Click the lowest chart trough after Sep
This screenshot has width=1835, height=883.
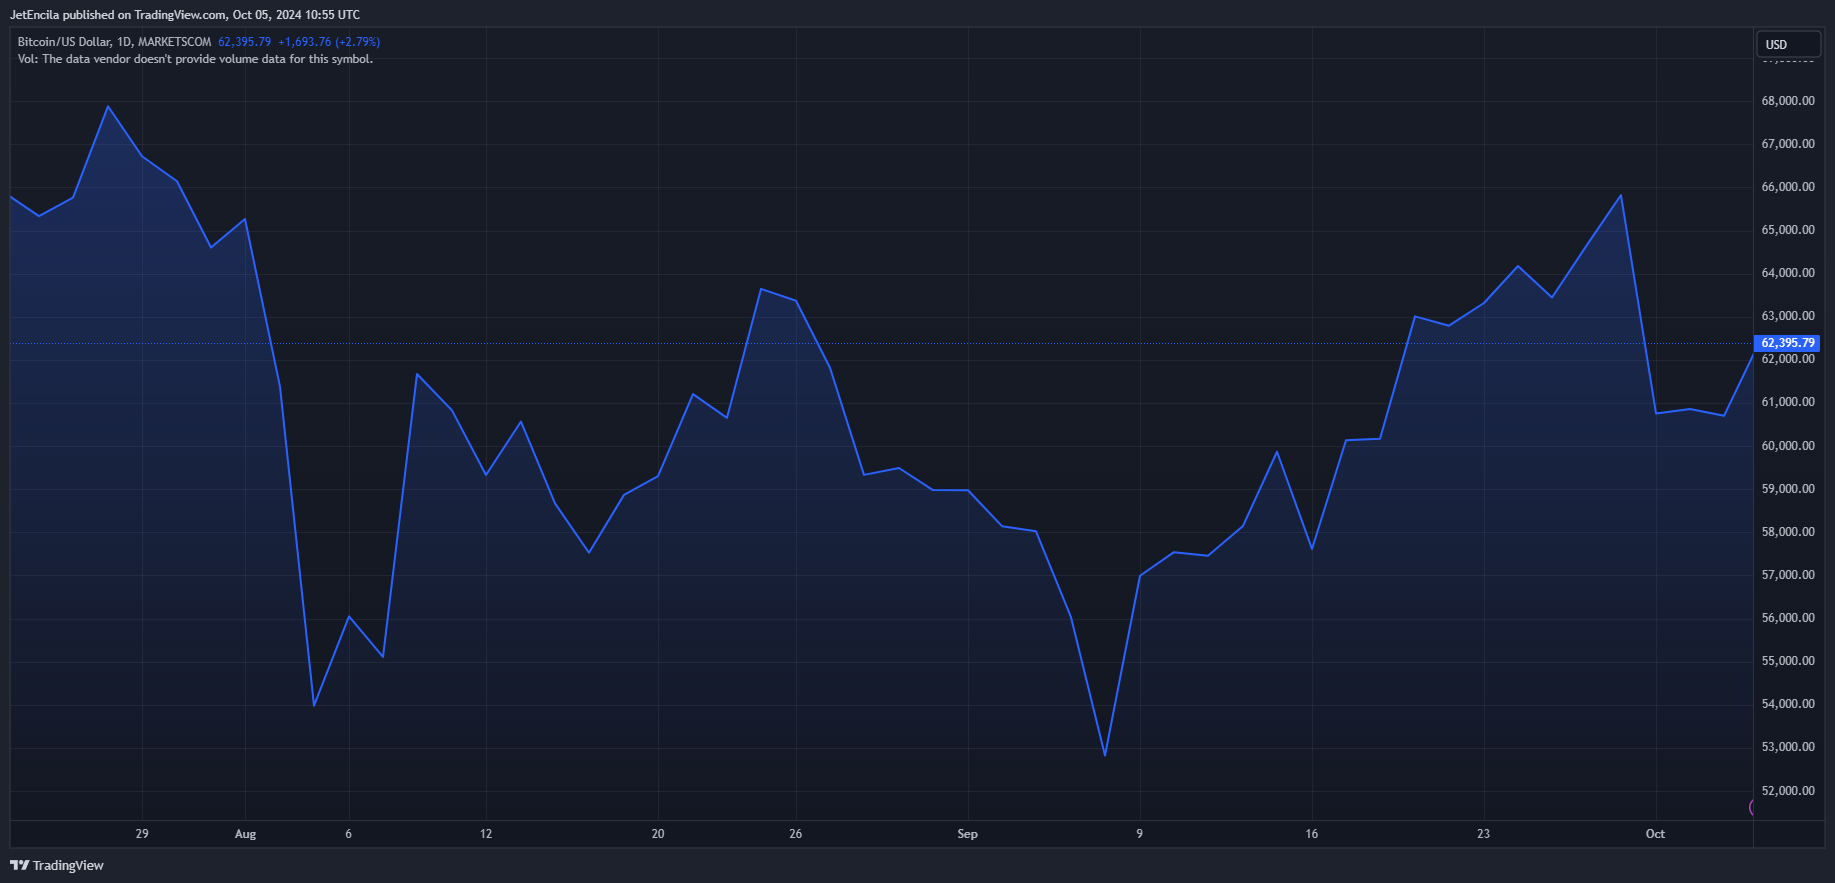[x=1104, y=755]
